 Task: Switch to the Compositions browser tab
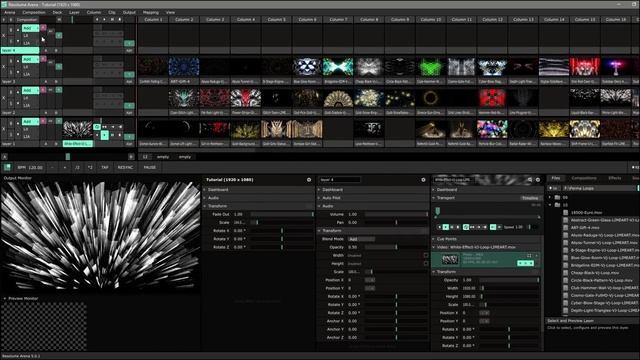[x=584, y=178]
